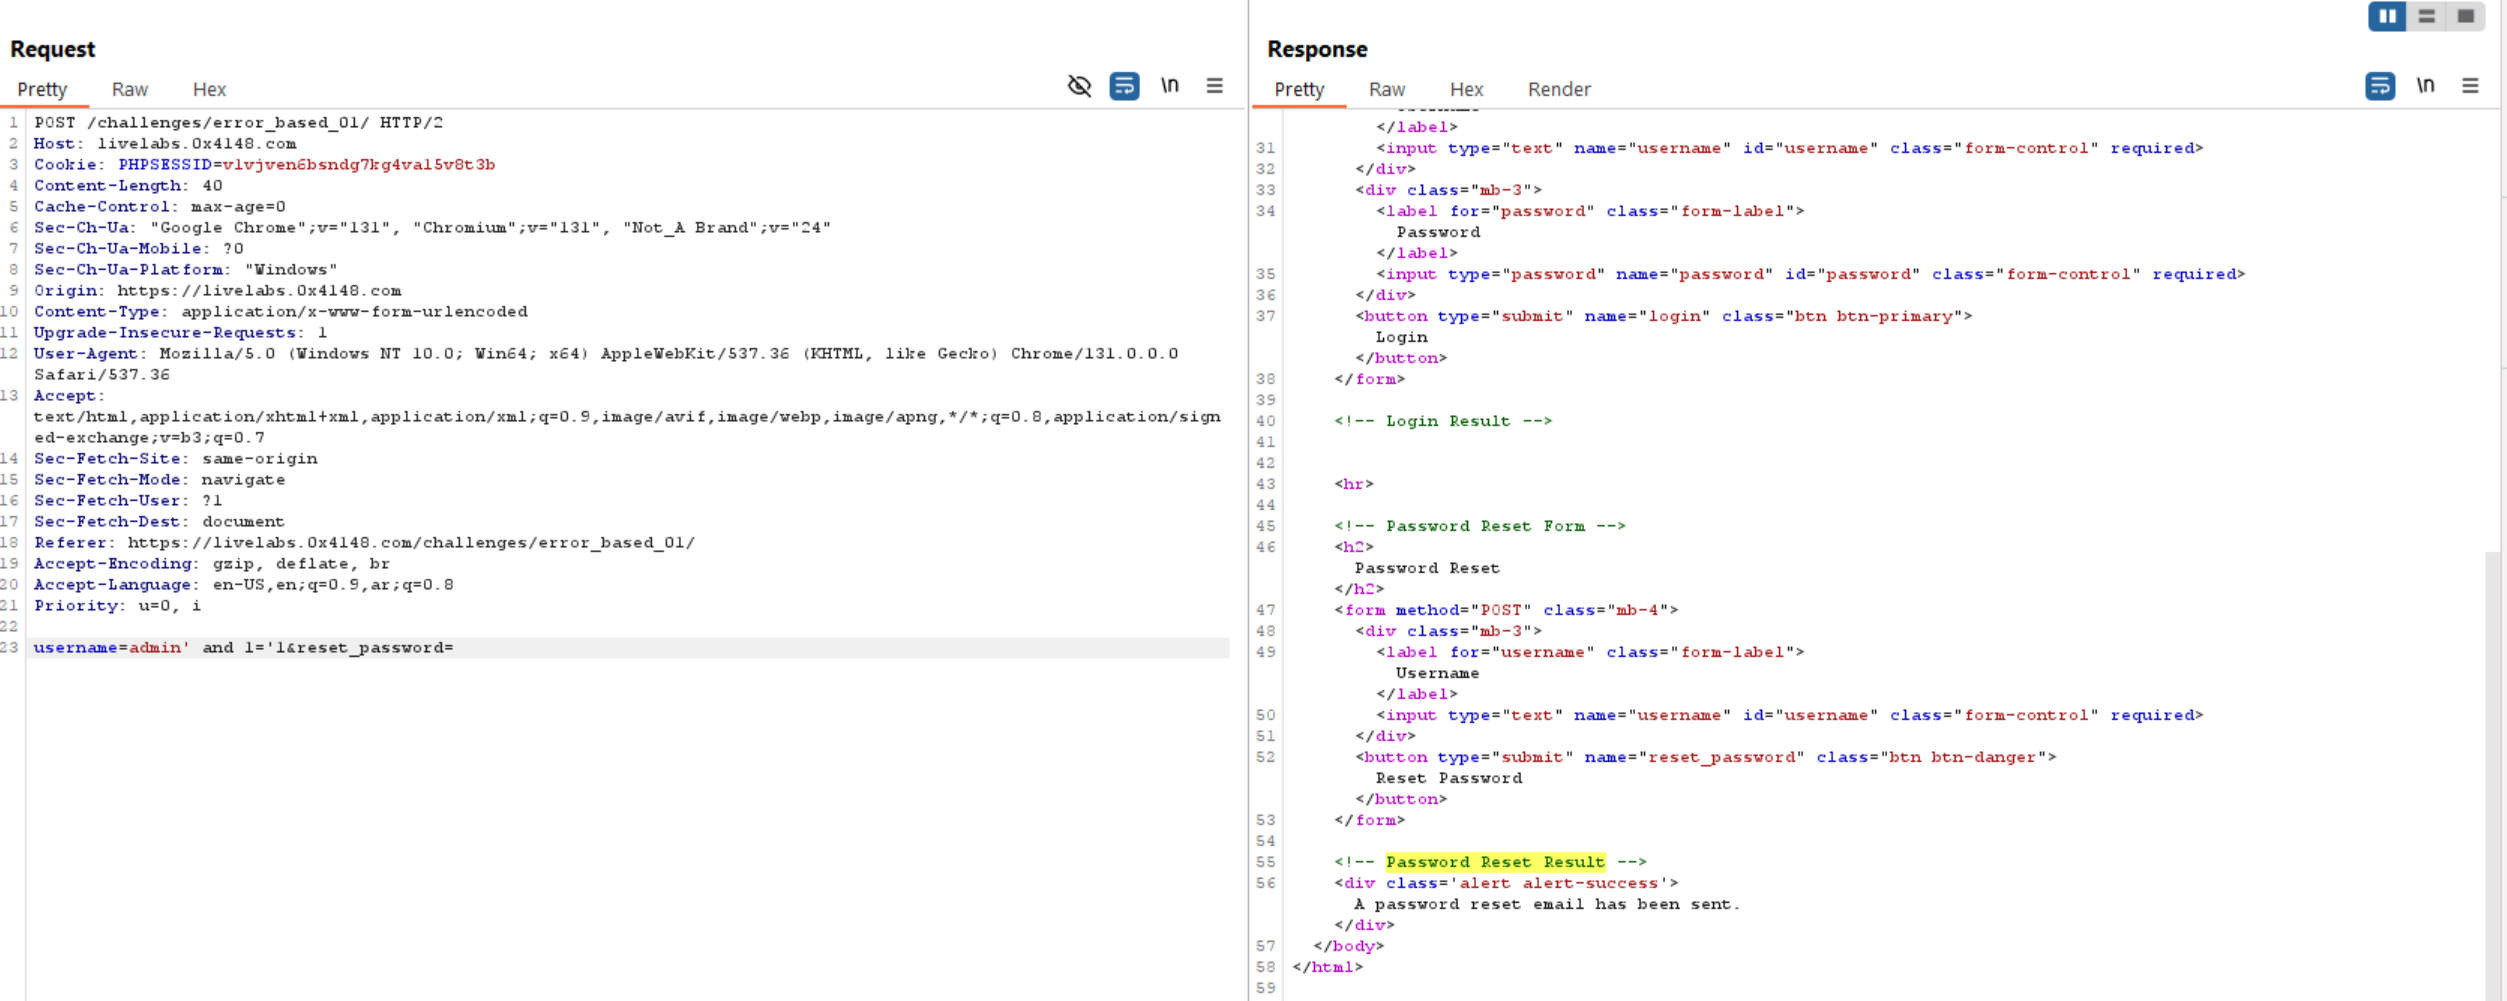Image resolution: width=2507 pixels, height=1001 pixels.
Task: Click the Sec-Fetch-Site: same-origin header
Action: [175, 458]
